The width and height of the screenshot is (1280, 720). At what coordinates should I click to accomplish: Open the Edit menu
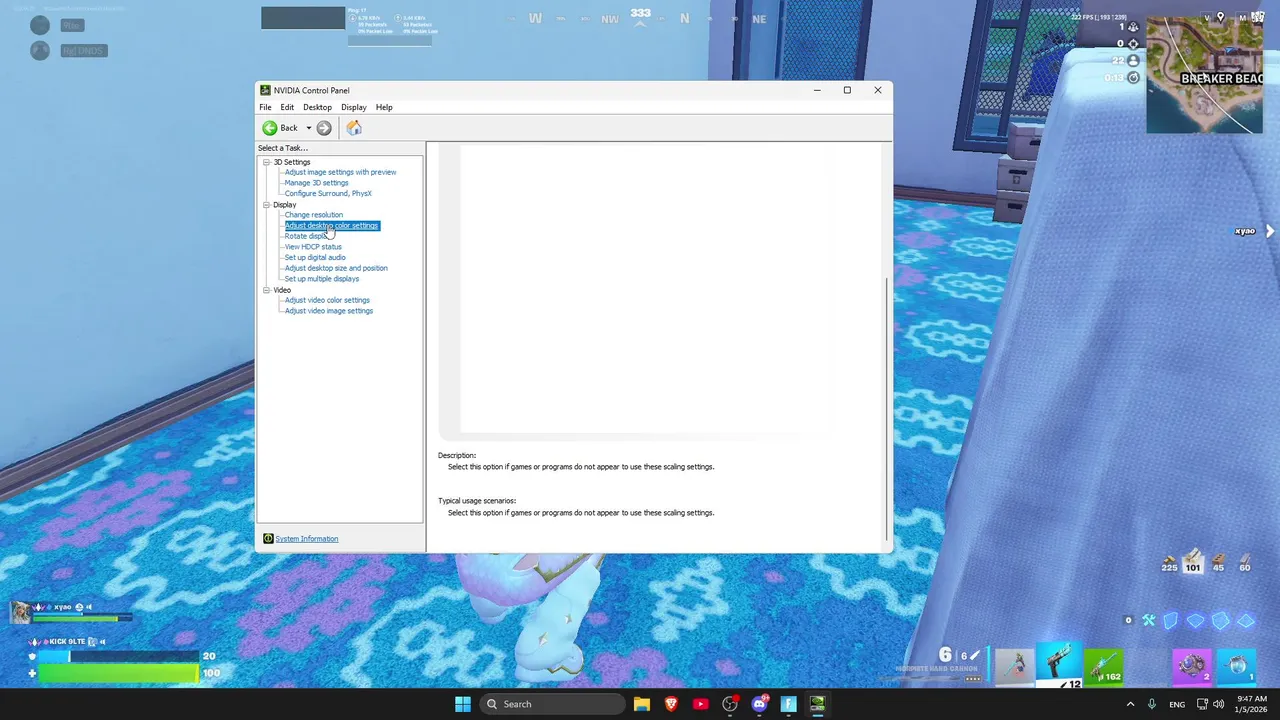(287, 107)
